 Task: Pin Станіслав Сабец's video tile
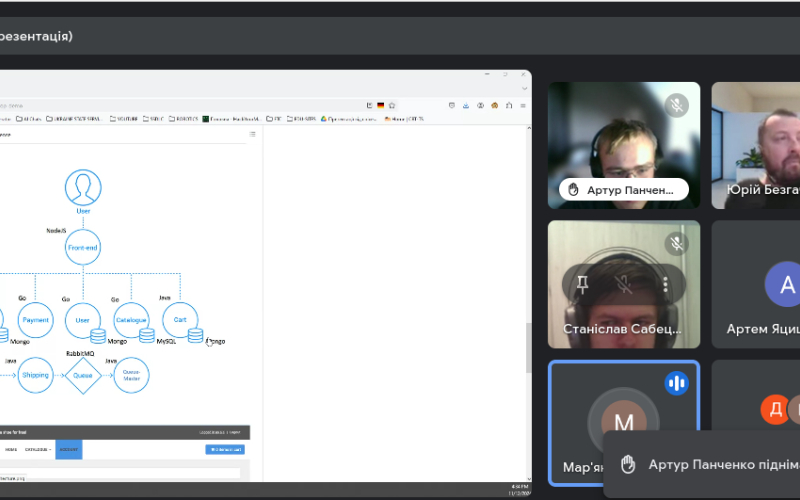(x=583, y=284)
